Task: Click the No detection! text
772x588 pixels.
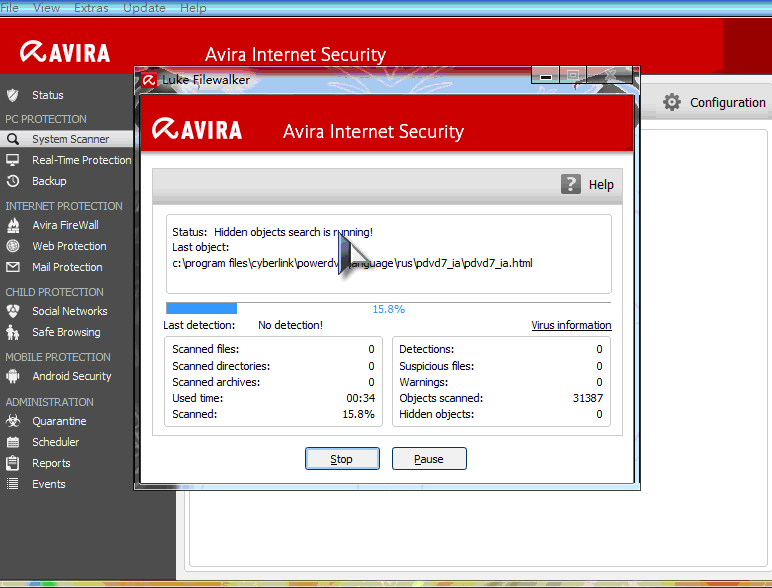Action: tap(290, 325)
